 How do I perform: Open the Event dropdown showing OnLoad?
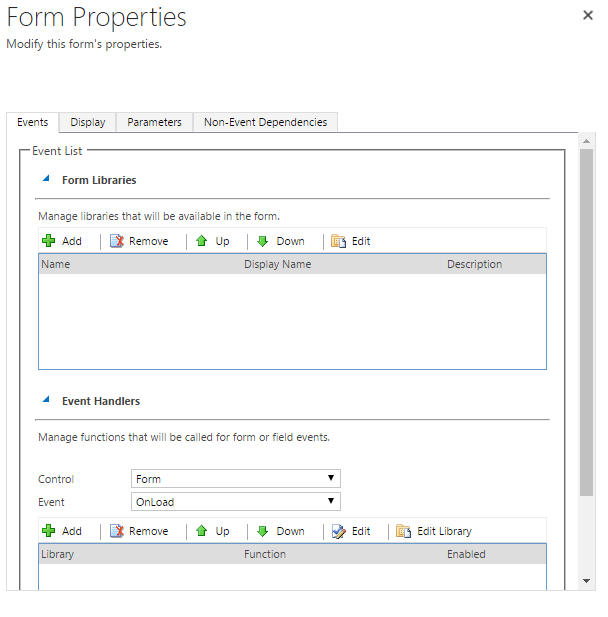236,502
